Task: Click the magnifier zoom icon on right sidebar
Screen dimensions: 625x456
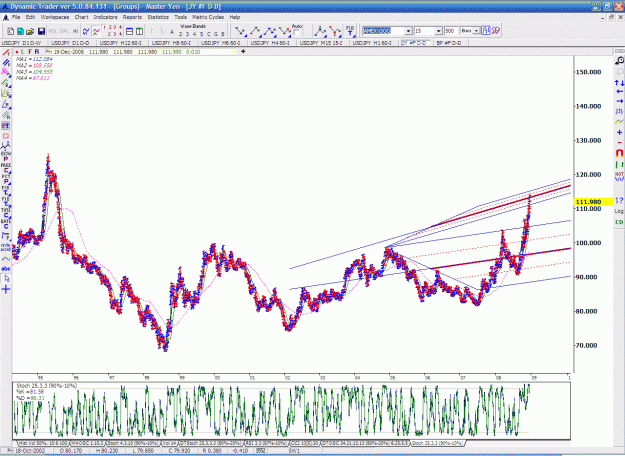Action: tap(619, 61)
